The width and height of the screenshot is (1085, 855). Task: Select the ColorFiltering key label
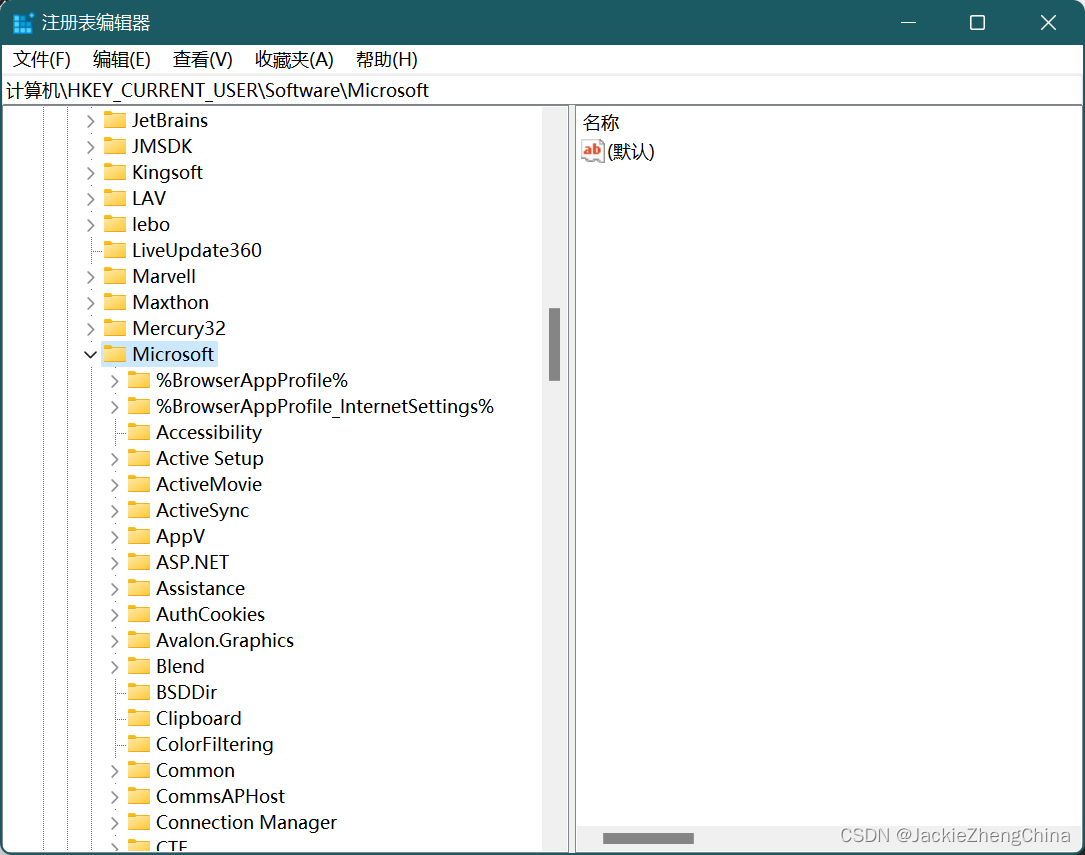pos(215,745)
